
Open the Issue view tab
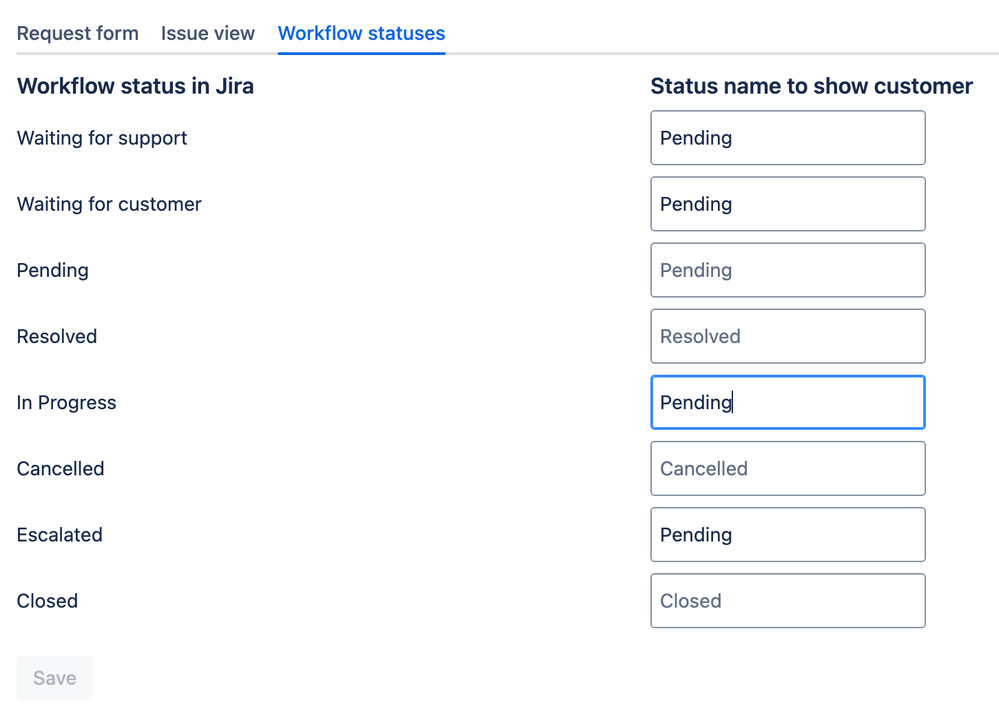tap(207, 33)
